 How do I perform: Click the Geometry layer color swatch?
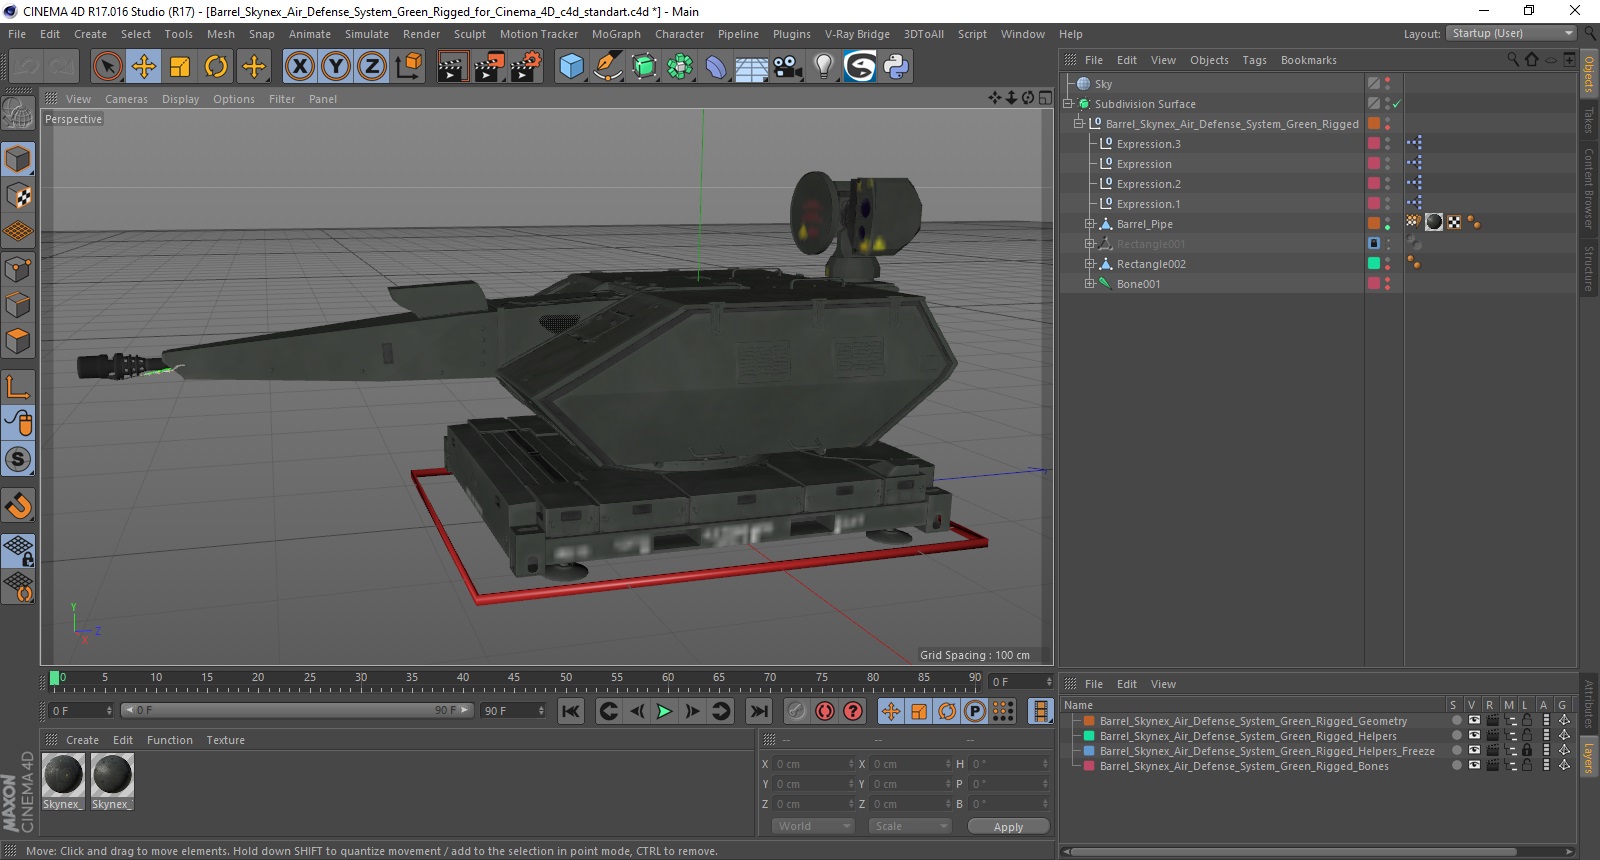[x=1089, y=720]
